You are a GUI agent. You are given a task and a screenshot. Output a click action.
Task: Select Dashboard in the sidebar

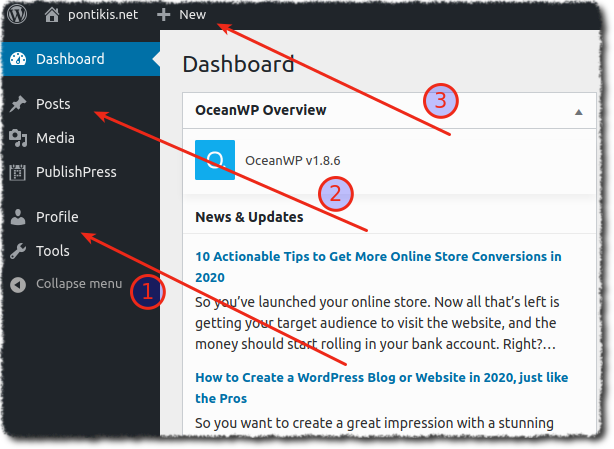pos(70,59)
